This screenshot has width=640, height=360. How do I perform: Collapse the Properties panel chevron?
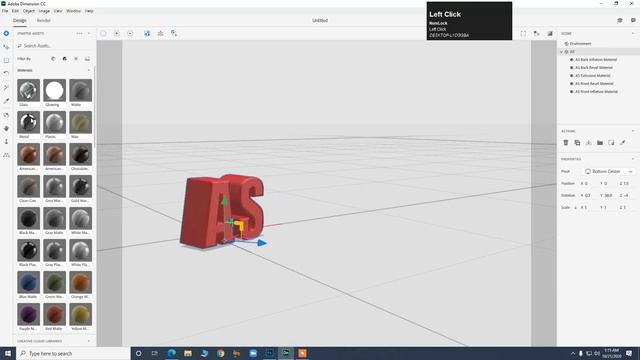click(633, 159)
